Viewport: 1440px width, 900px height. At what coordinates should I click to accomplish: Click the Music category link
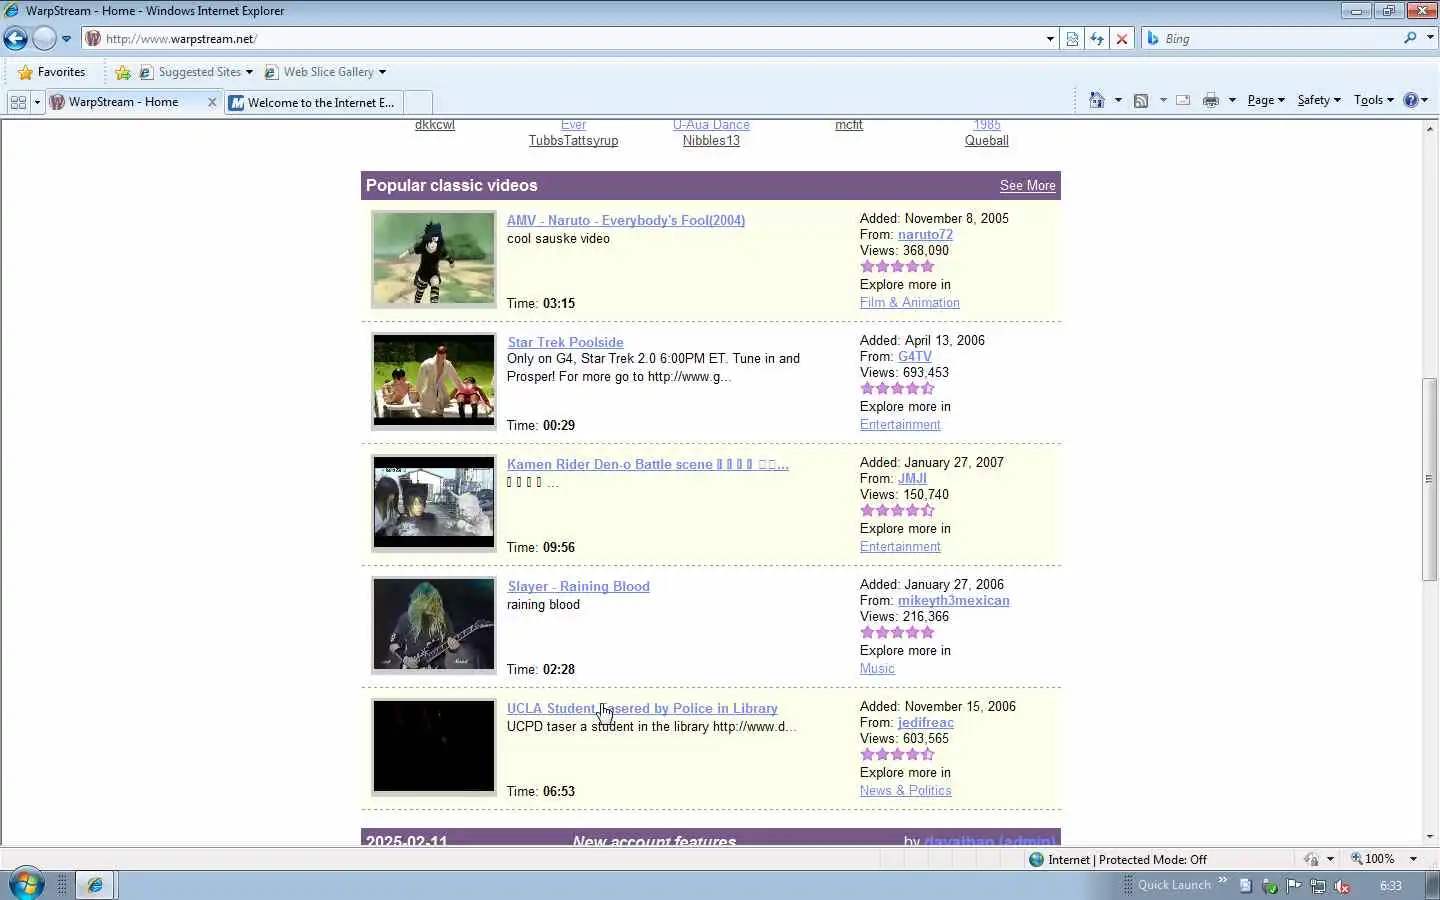coord(877,669)
